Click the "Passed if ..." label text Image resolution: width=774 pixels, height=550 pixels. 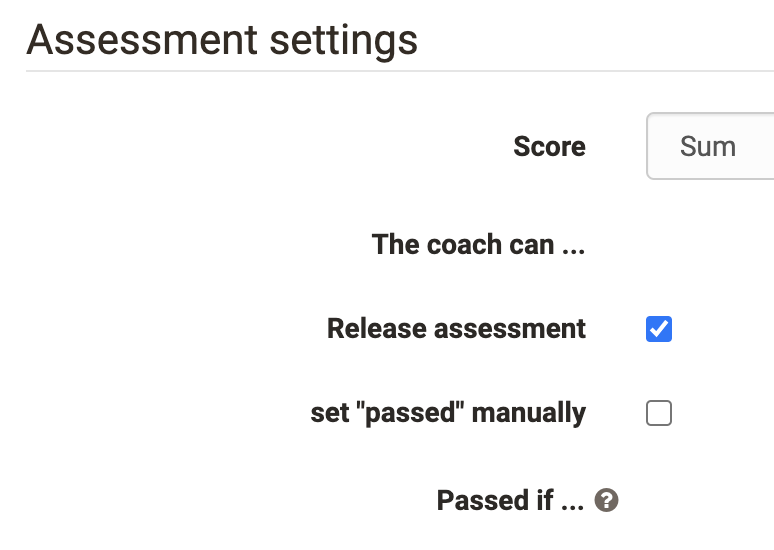[510, 500]
